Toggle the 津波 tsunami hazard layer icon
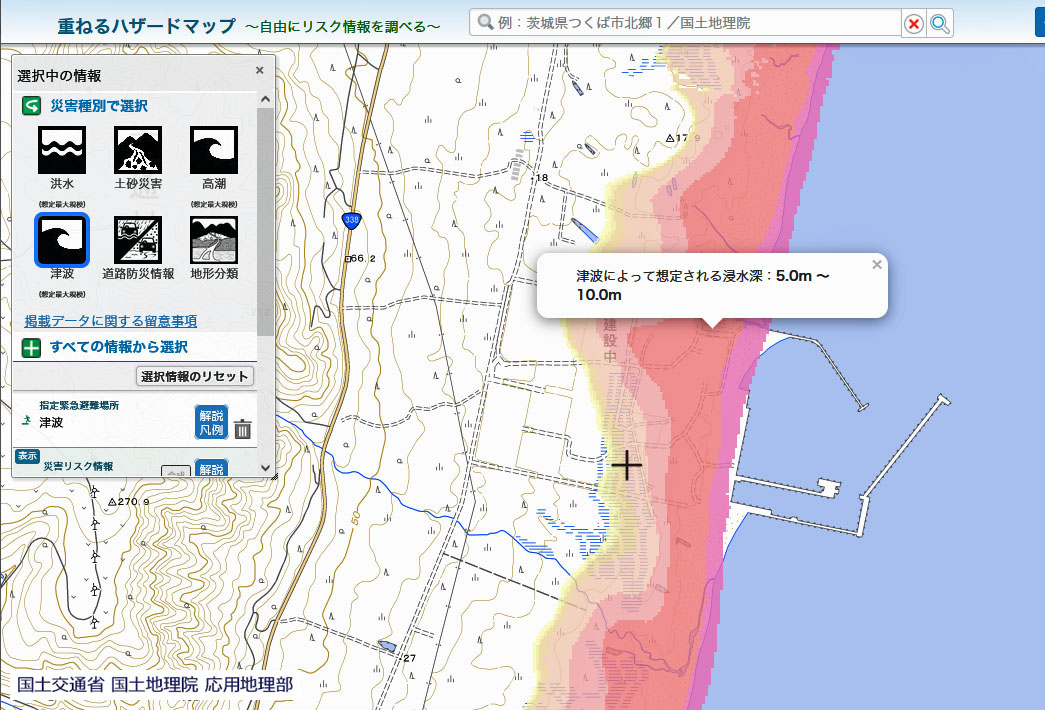 click(x=63, y=240)
